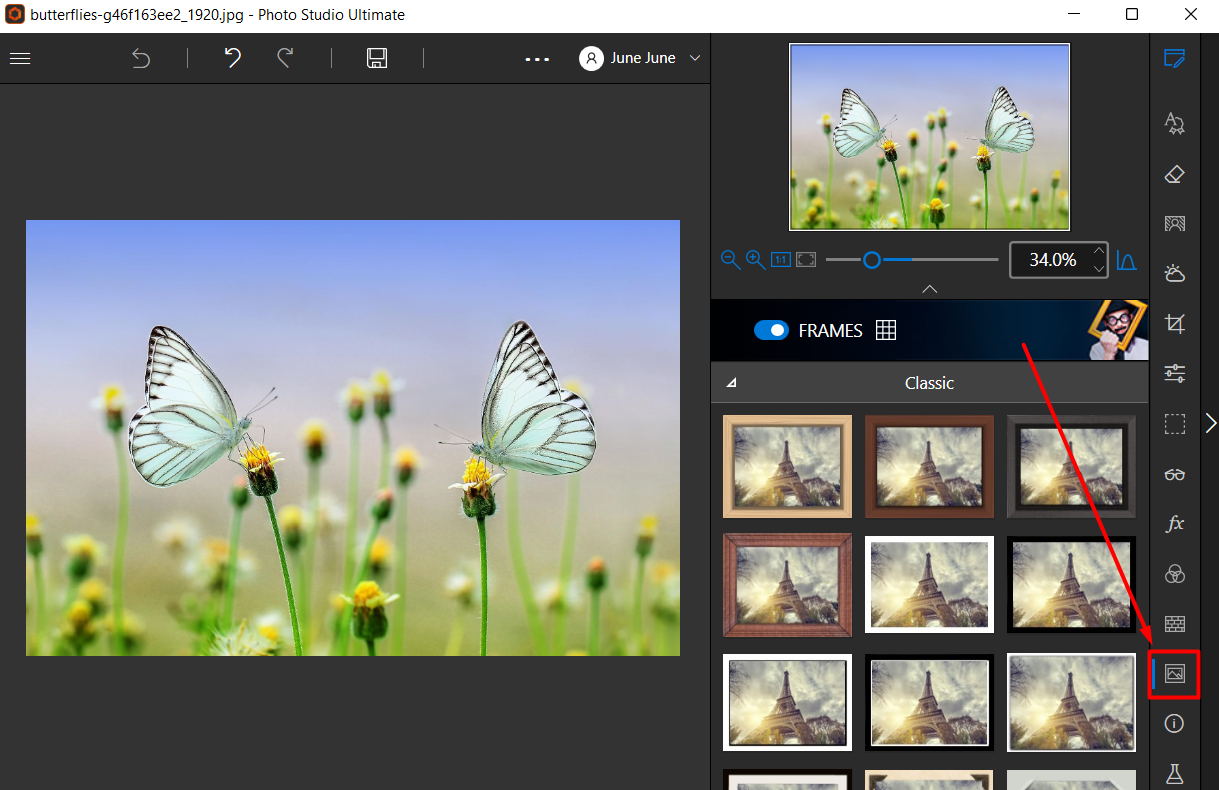1219x790 pixels.
Task: Open the fx effects panel
Action: tap(1175, 523)
